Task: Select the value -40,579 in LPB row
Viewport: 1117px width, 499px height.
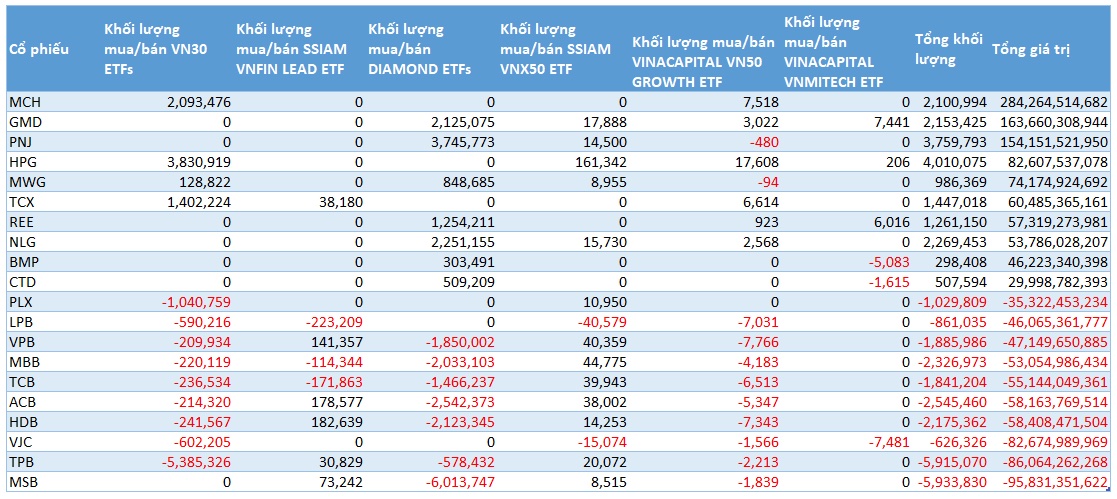Action: pyautogui.click(x=603, y=321)
